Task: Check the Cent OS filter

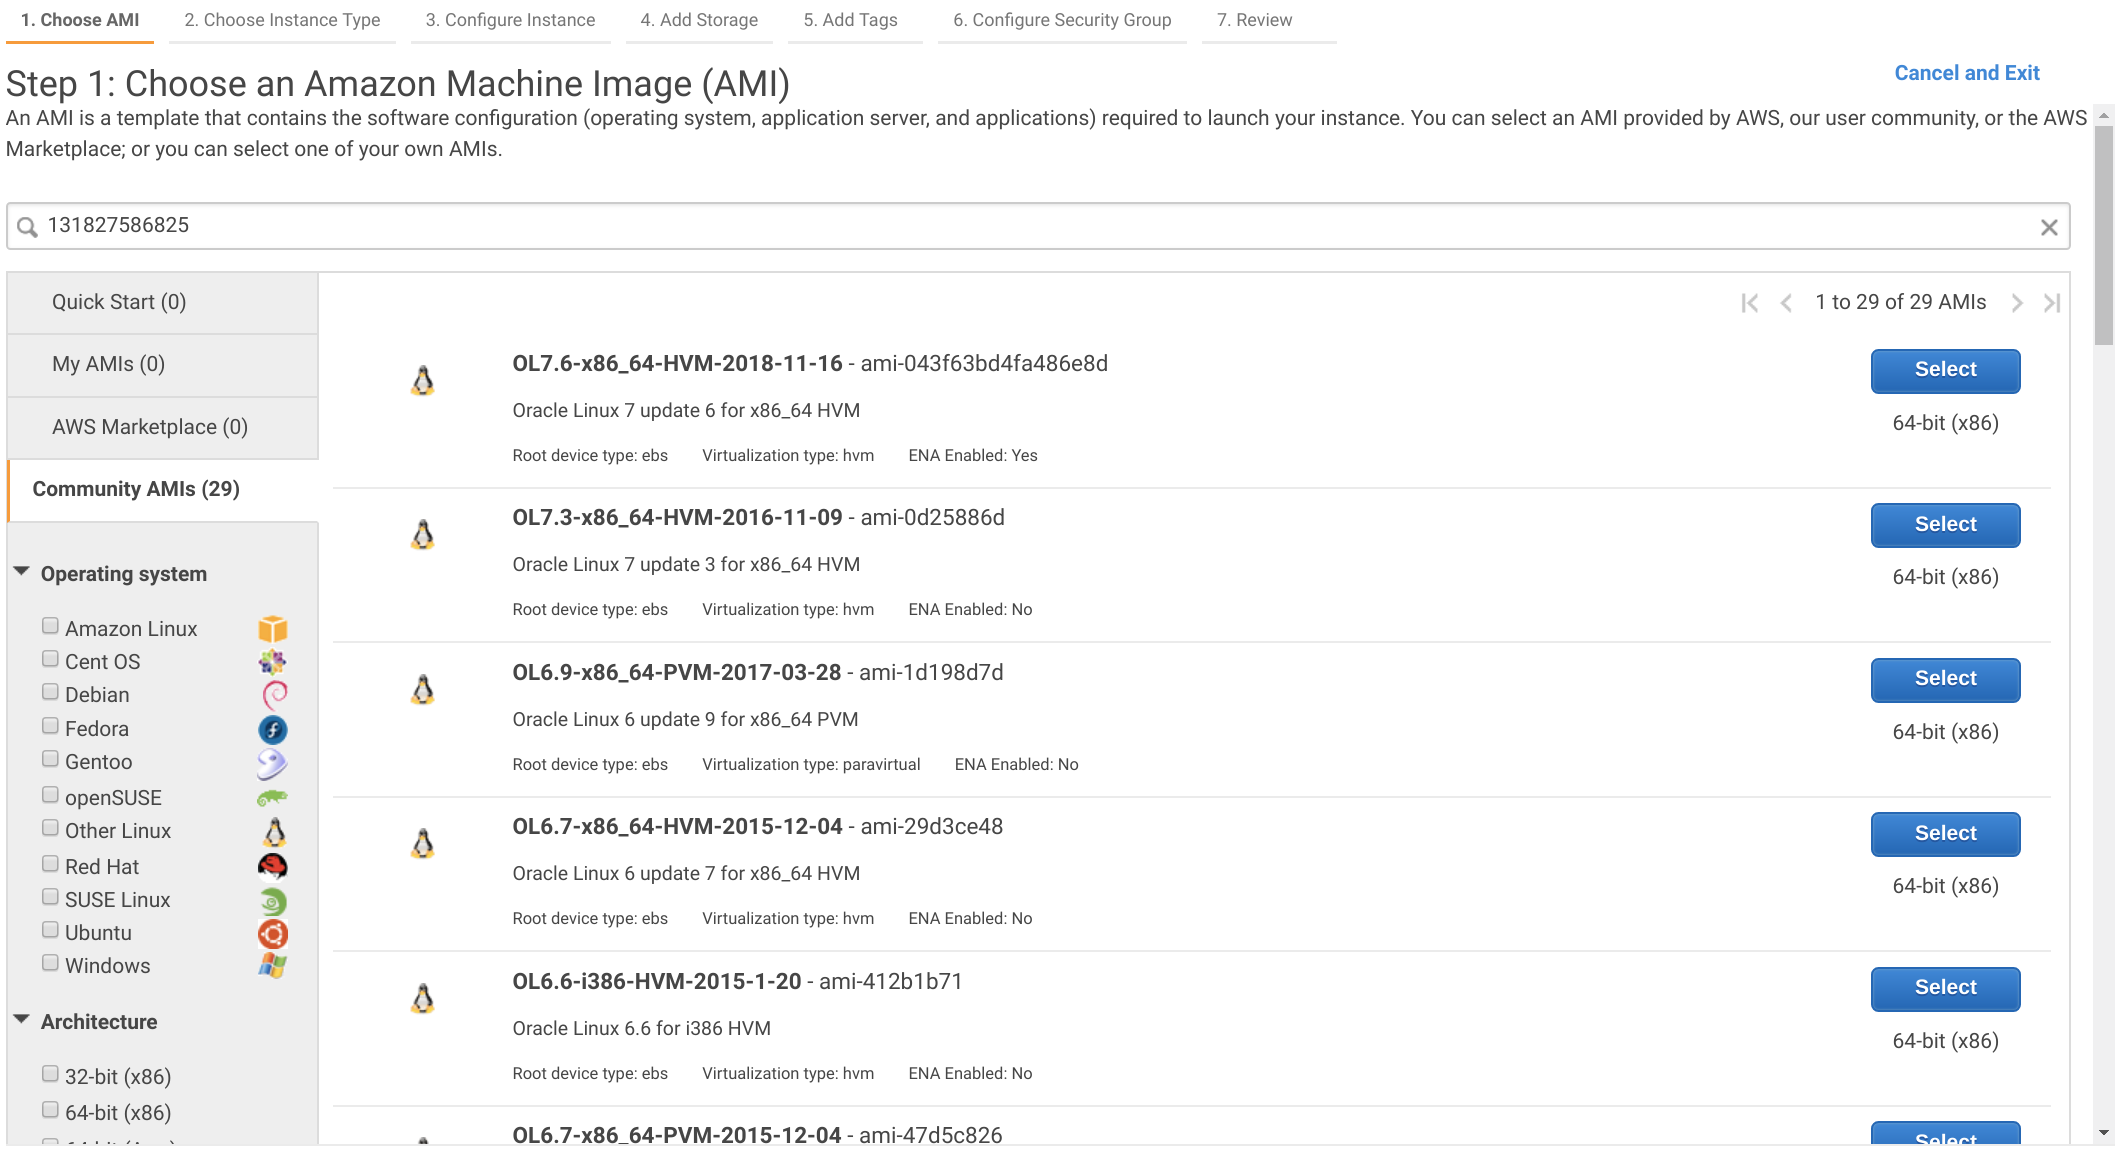Action: tap(50, 659)
